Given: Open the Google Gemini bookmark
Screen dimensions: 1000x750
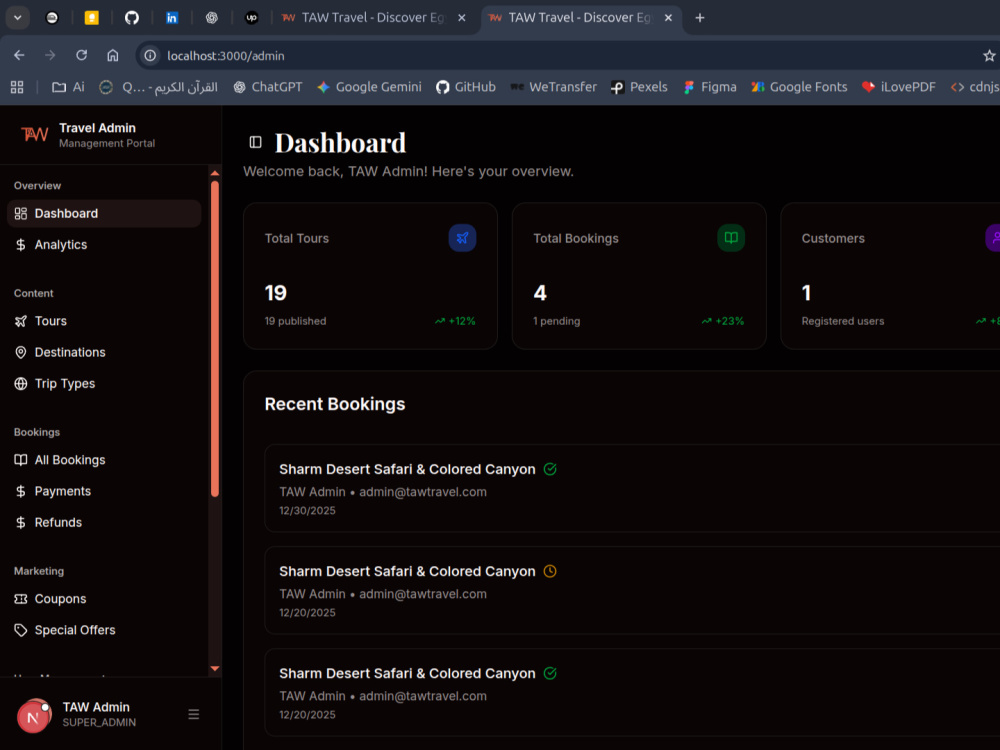Looking at the screenshot, I should (369, 87).
